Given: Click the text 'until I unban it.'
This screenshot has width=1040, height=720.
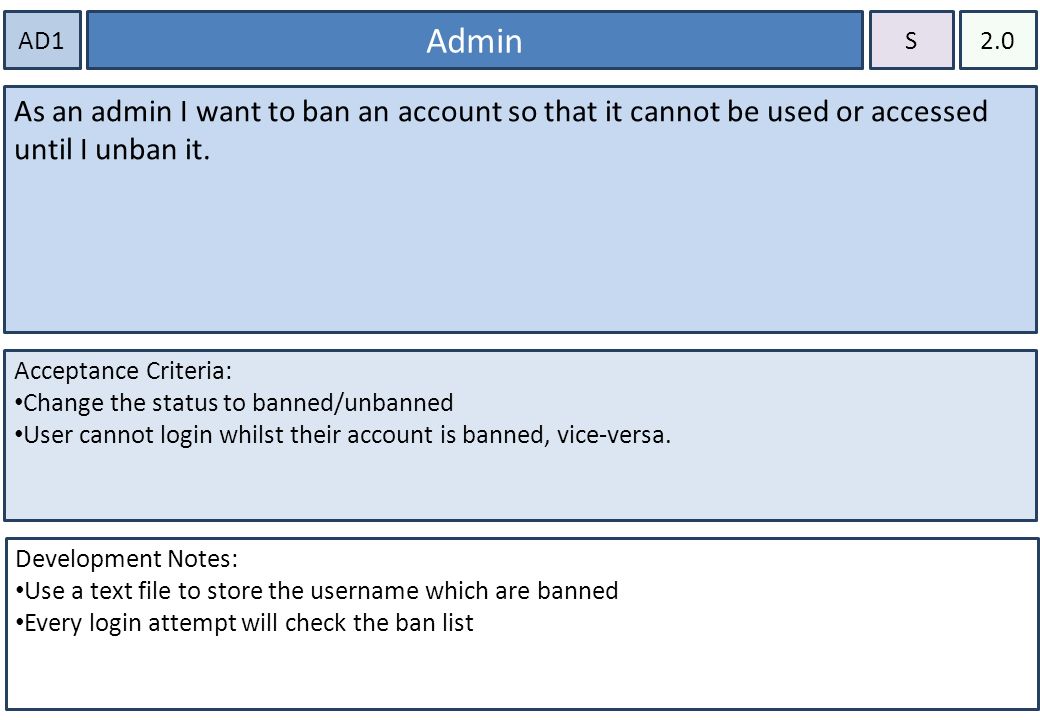Looking at the screenshot, I should pyautogui.click(x=112, y=150).
